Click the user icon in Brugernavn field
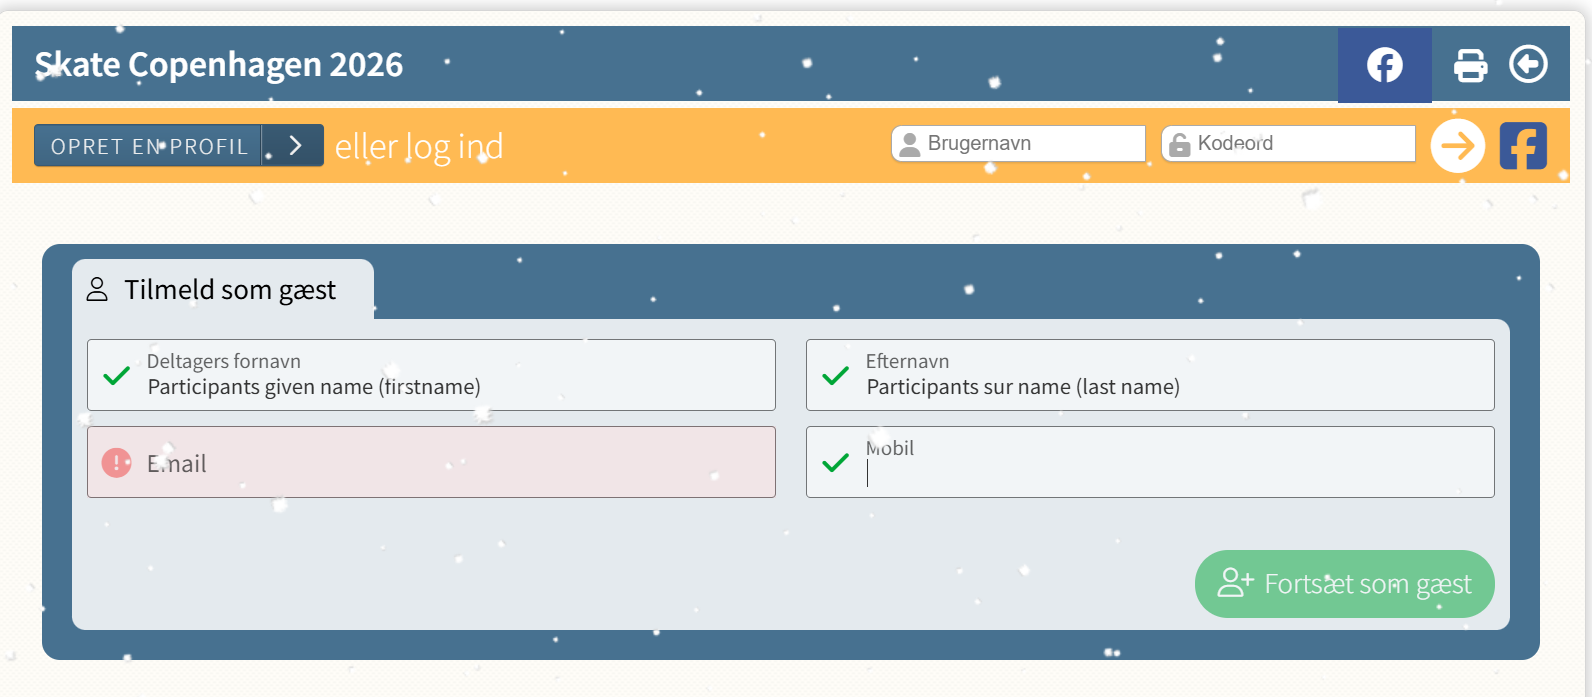The image size is (1592, 697). pos(909,145)
